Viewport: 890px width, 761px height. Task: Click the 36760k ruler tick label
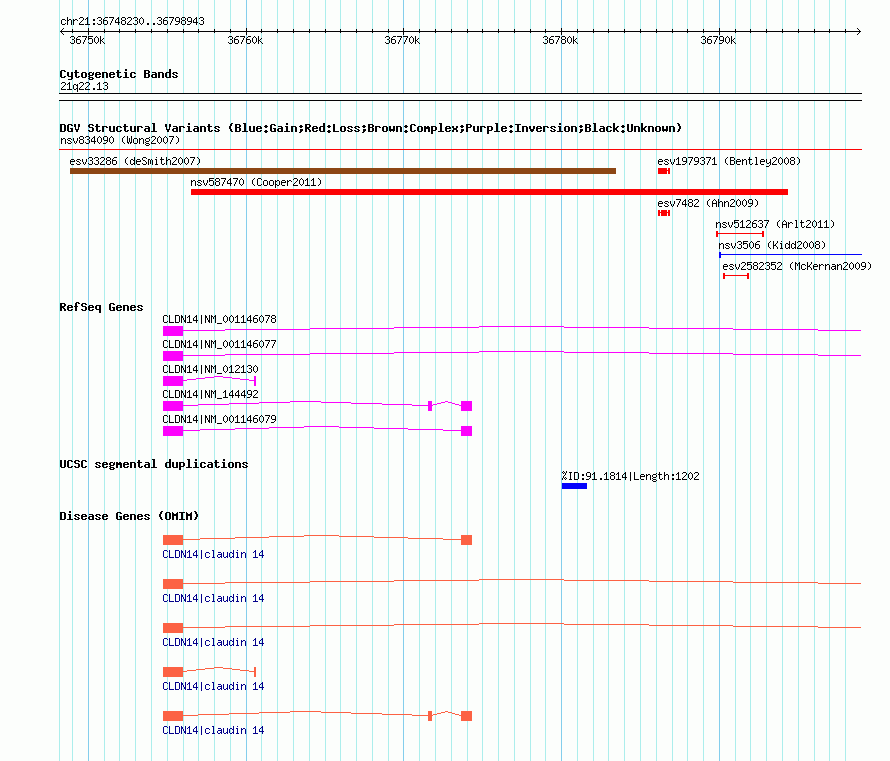coord(245,40)
